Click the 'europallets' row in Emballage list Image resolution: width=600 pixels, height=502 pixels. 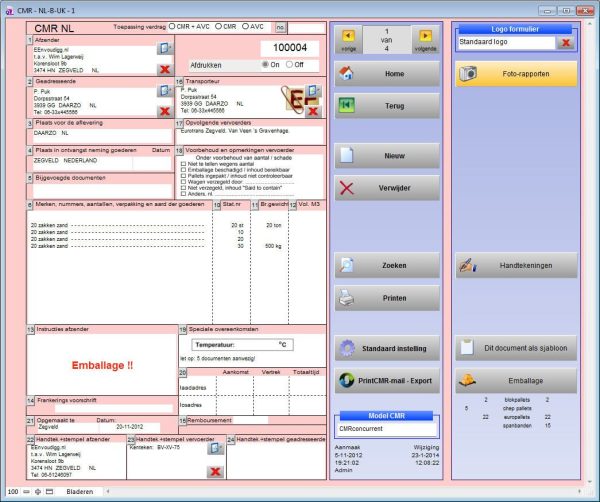point(517,417)
